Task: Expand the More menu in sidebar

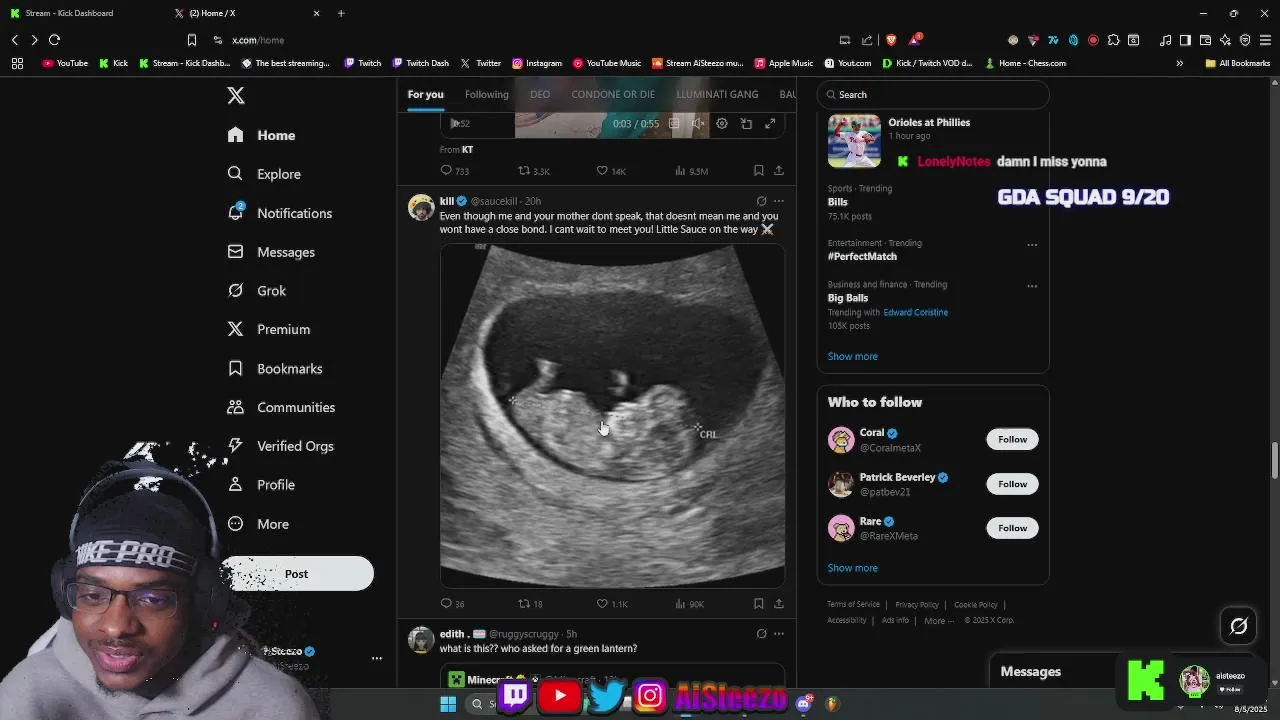Action: (258, 524)
